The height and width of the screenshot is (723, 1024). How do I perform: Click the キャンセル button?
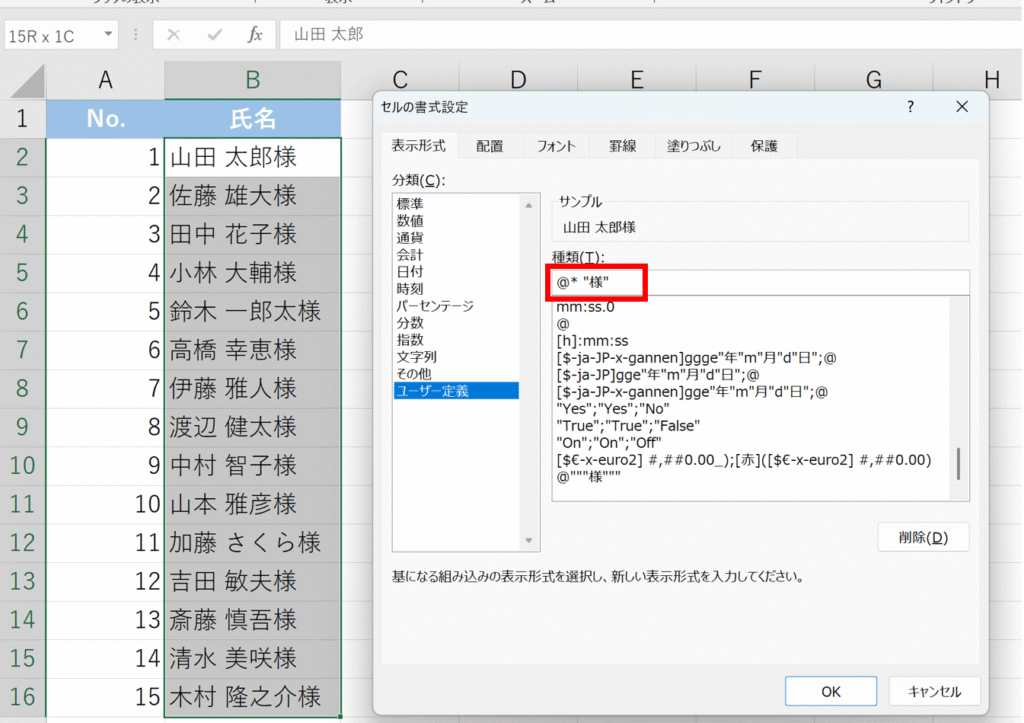934,691
